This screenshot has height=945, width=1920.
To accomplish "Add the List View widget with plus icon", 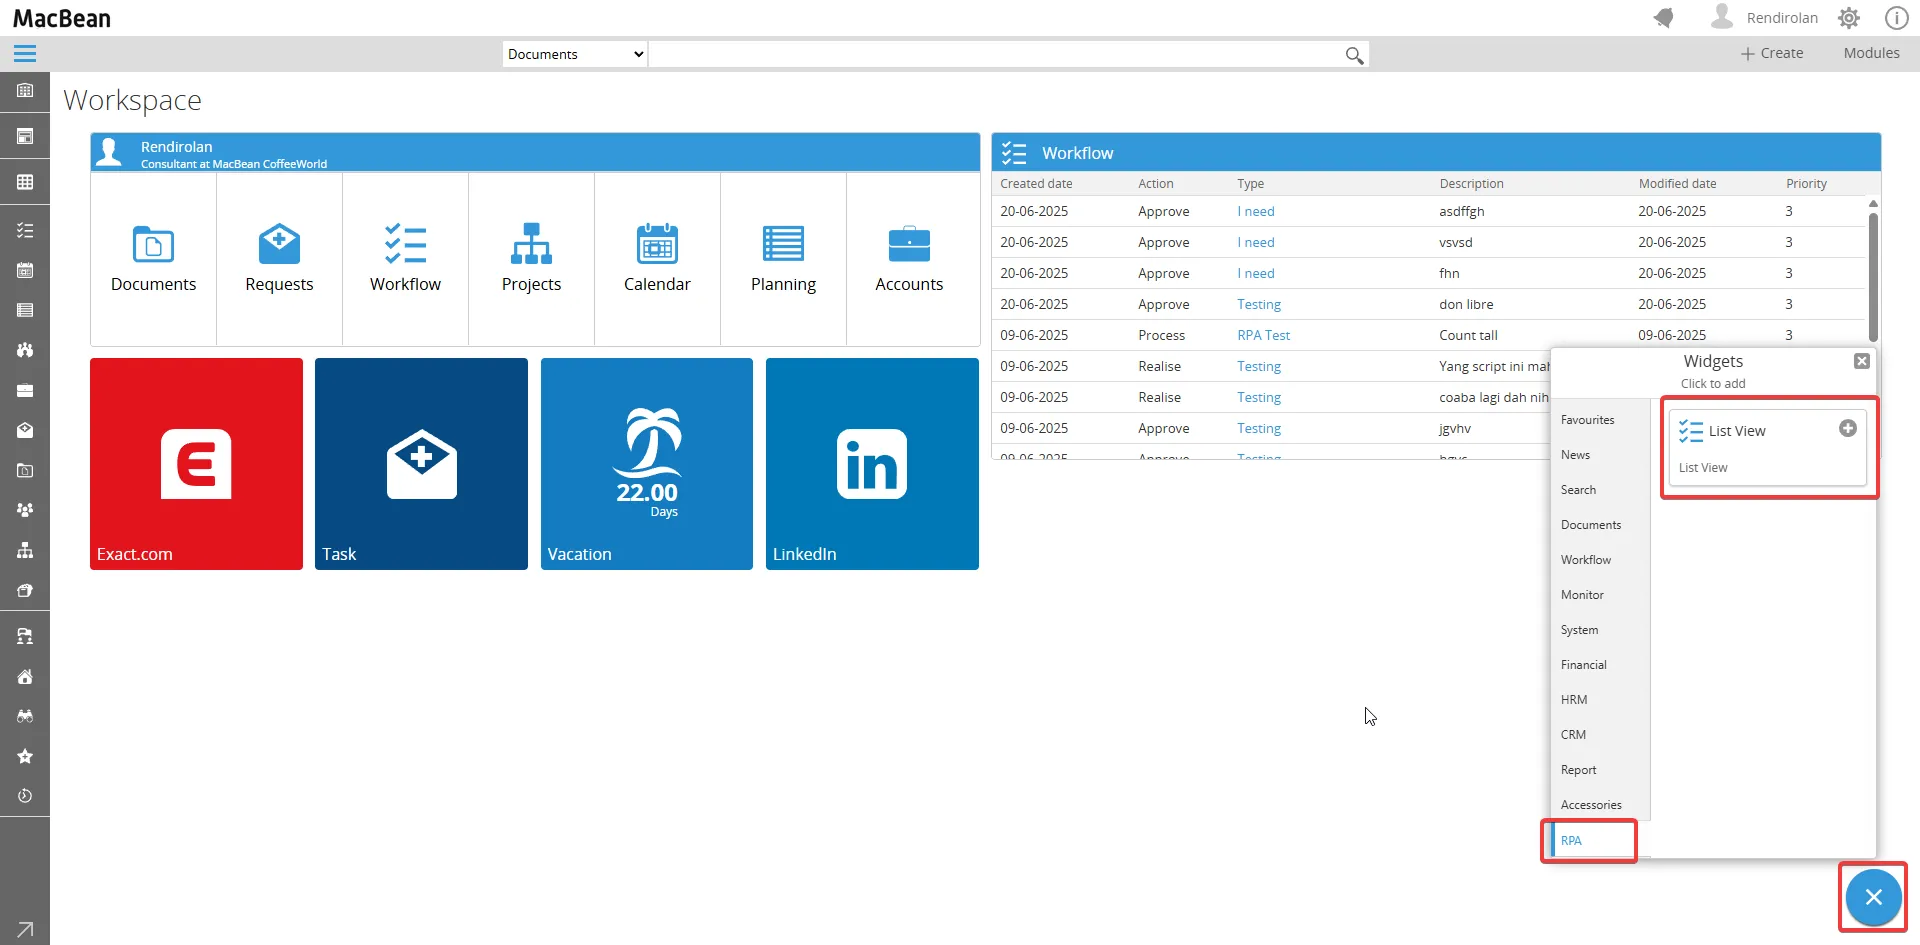I will coord(1847,428).
